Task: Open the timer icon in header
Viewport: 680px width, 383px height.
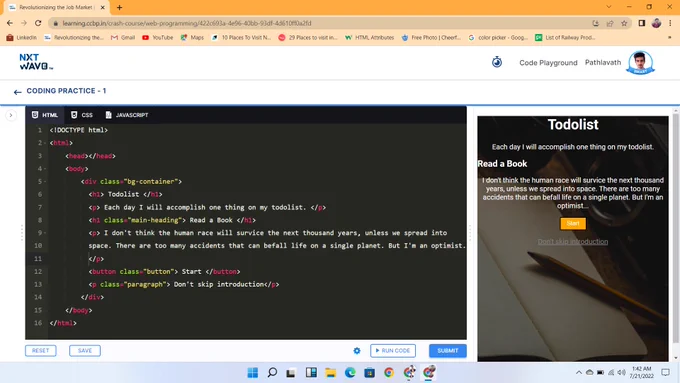Action: point(497,62)
